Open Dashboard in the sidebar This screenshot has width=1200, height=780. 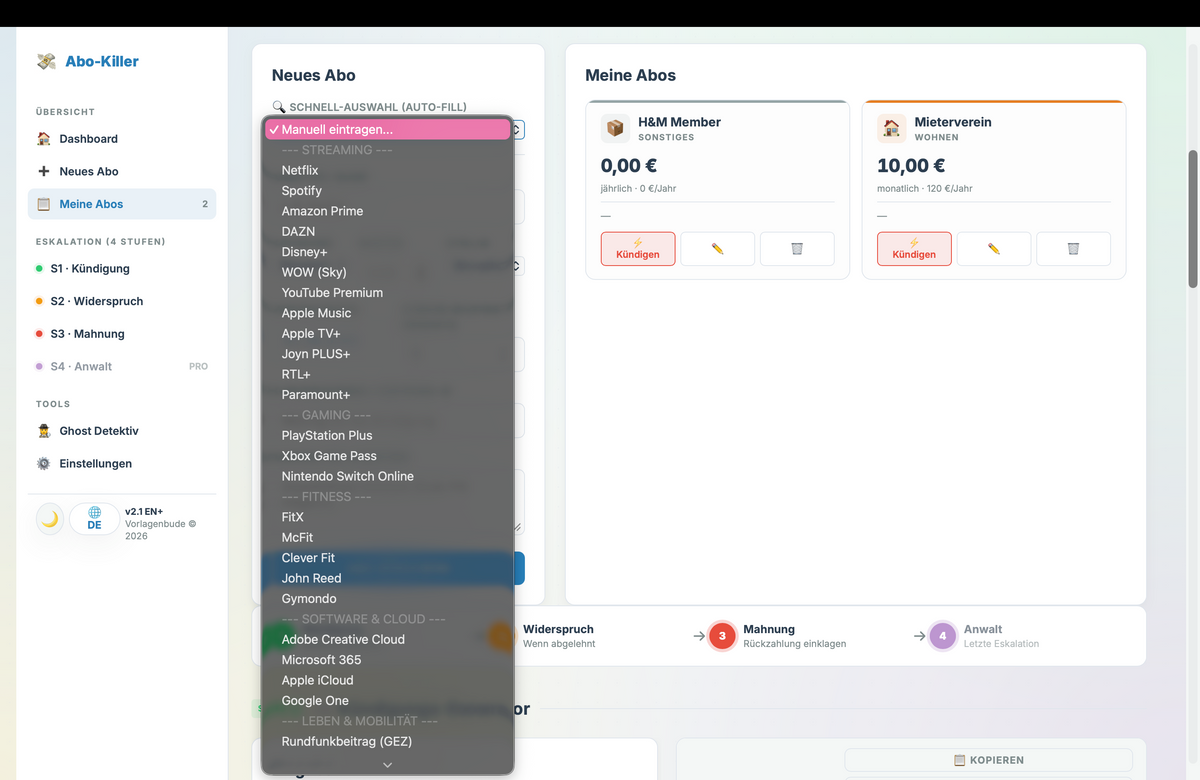pos(122,139)
